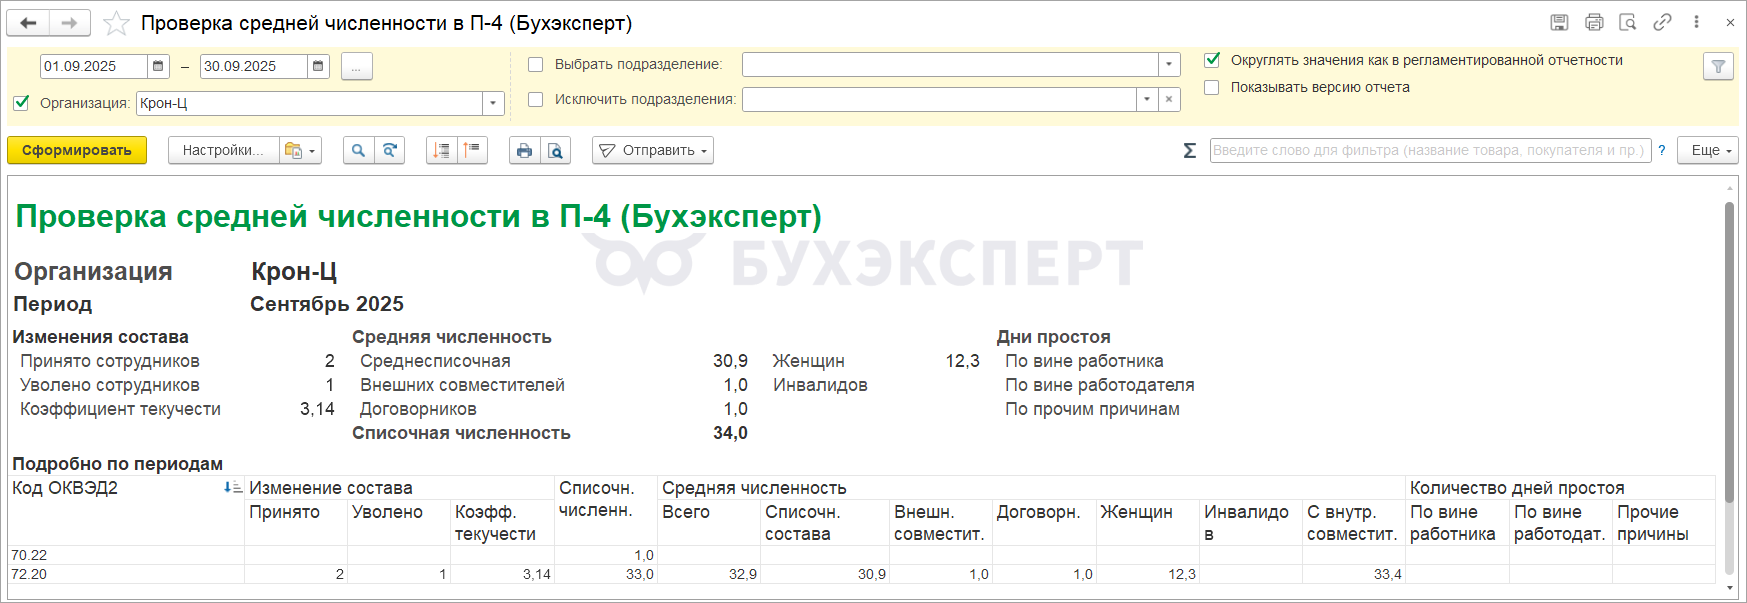Click the Сентябрь 2025 period value
The height and width of the screenshot is (603, 1747).
[x=327, y=304]
